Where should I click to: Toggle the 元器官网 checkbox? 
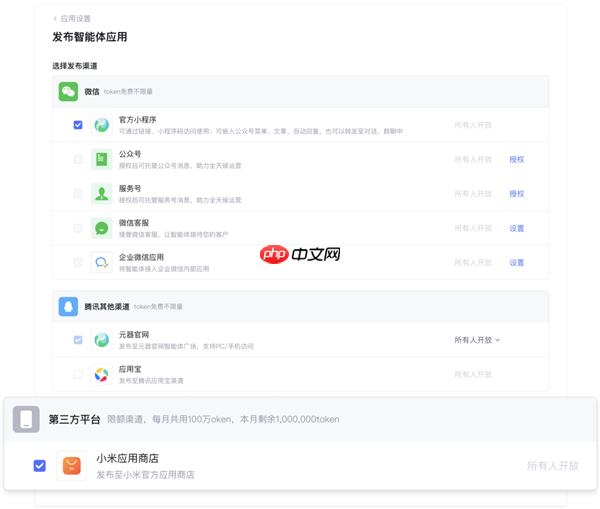78,340
